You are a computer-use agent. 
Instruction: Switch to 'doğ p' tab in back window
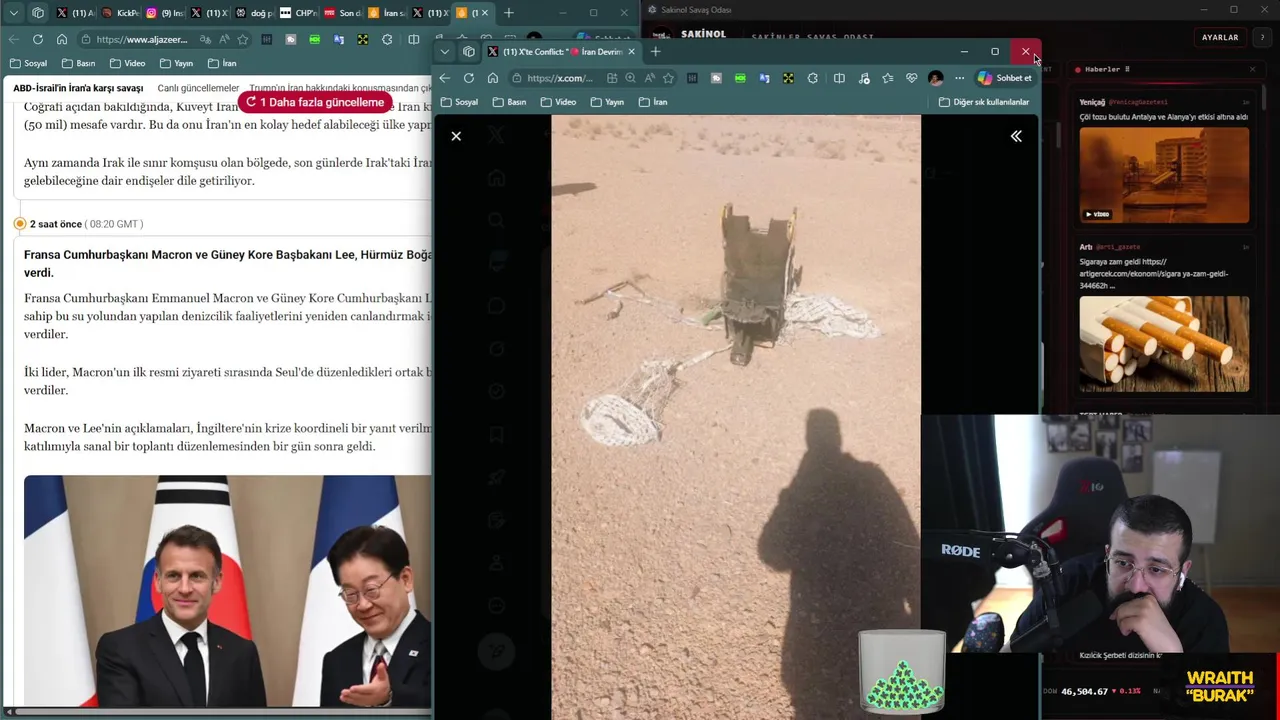(254, 13)
